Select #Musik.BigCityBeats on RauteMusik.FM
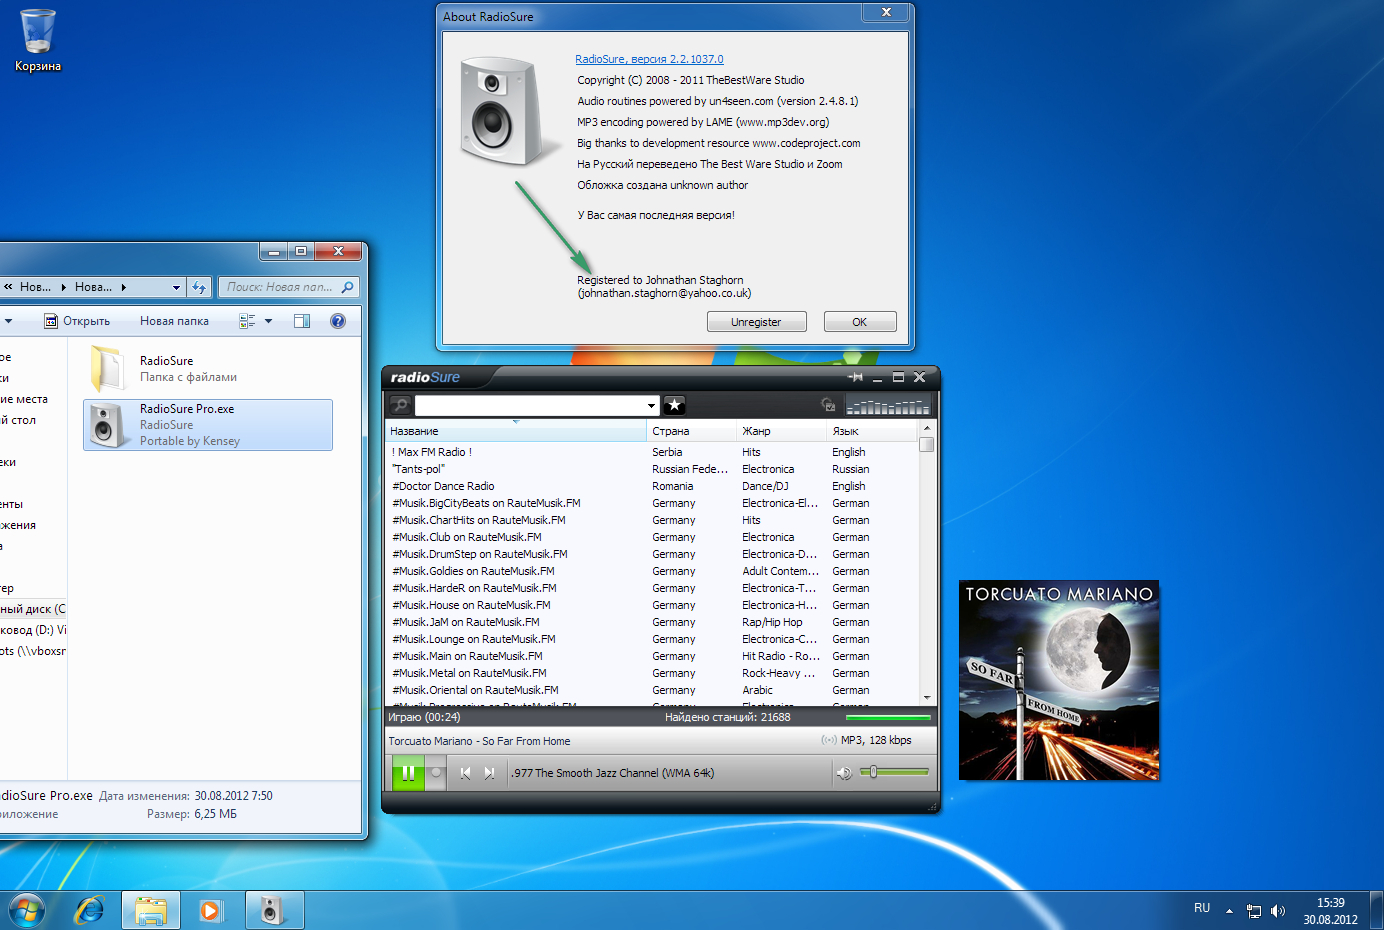 pyautogui.click(x=651, y=503)
